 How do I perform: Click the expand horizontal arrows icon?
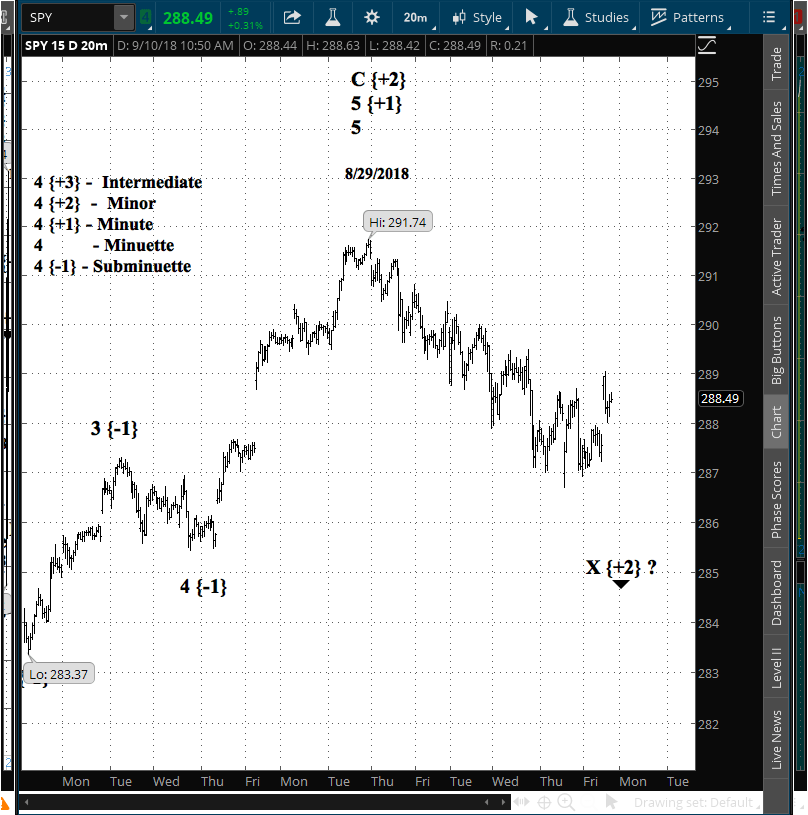pos(521,802)
